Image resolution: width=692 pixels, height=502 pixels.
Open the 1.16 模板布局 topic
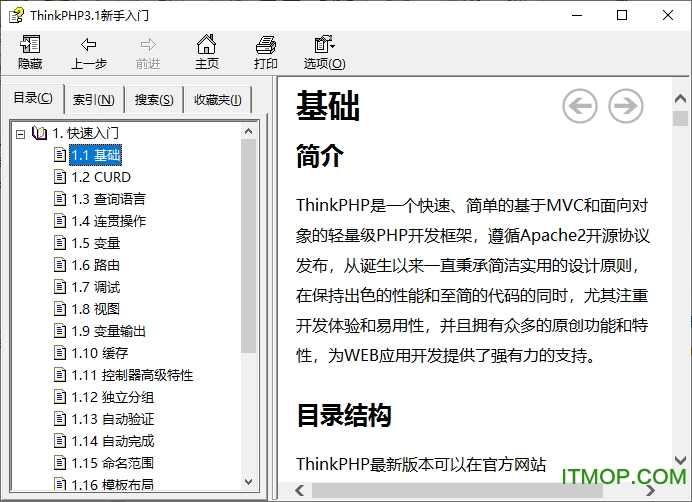point(113,484)
